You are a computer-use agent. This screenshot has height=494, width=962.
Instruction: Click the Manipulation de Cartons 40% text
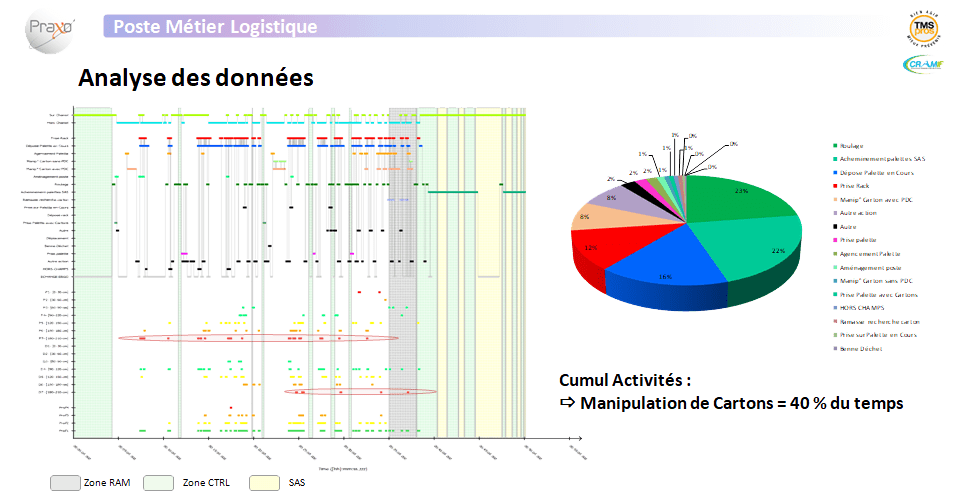coord(742,403)
